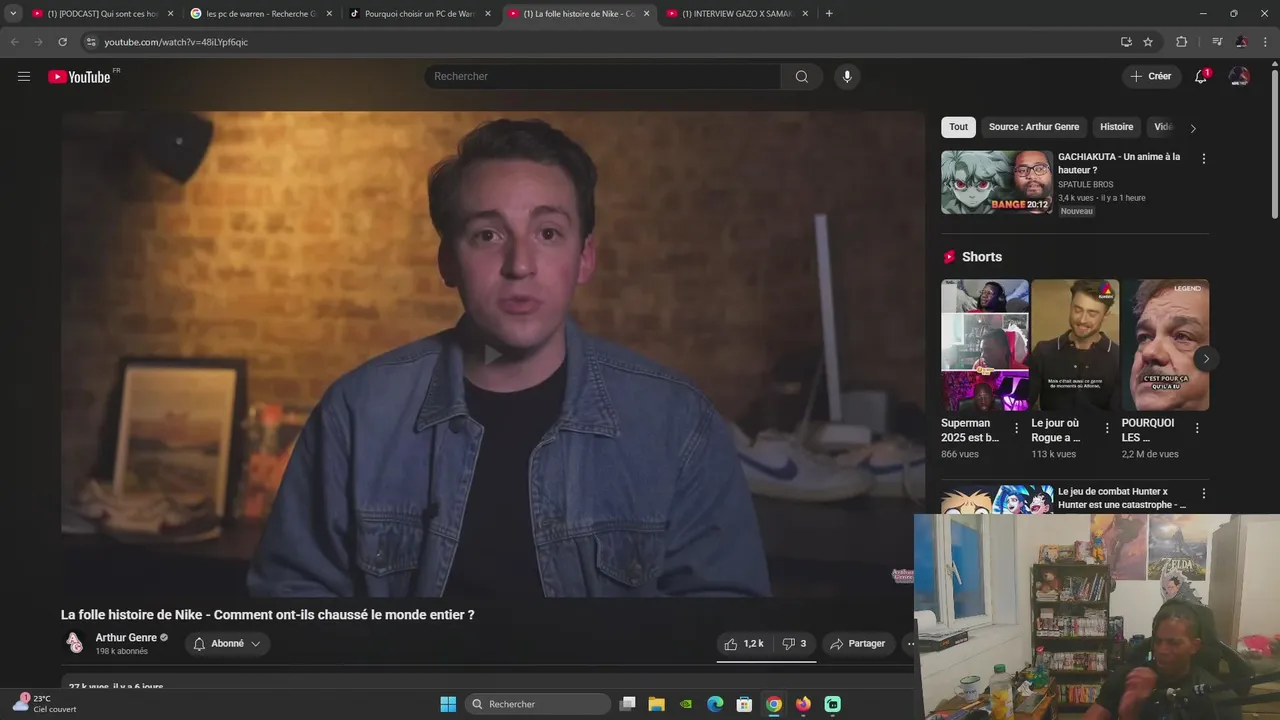Viewport: 1280px width, 720px height.
Task: Open Le jeu de combat Hunter video
Action: pos(1122,498)
